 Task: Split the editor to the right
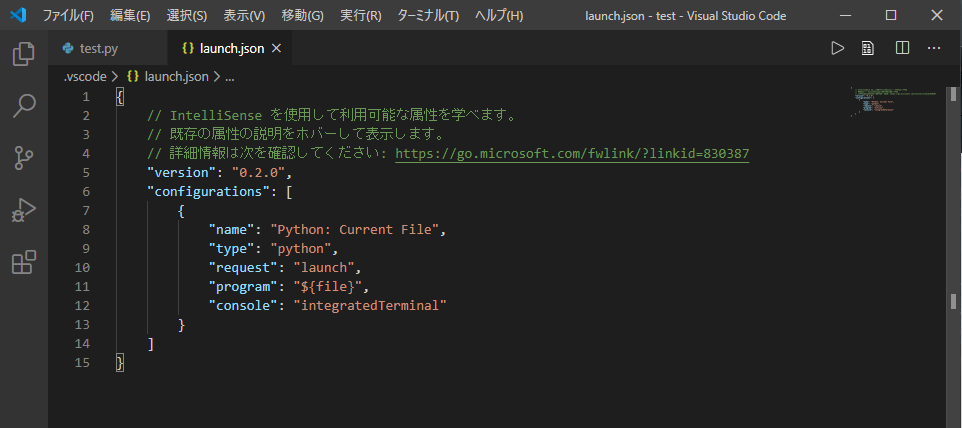pyautogui.click(x=902, y=48)
